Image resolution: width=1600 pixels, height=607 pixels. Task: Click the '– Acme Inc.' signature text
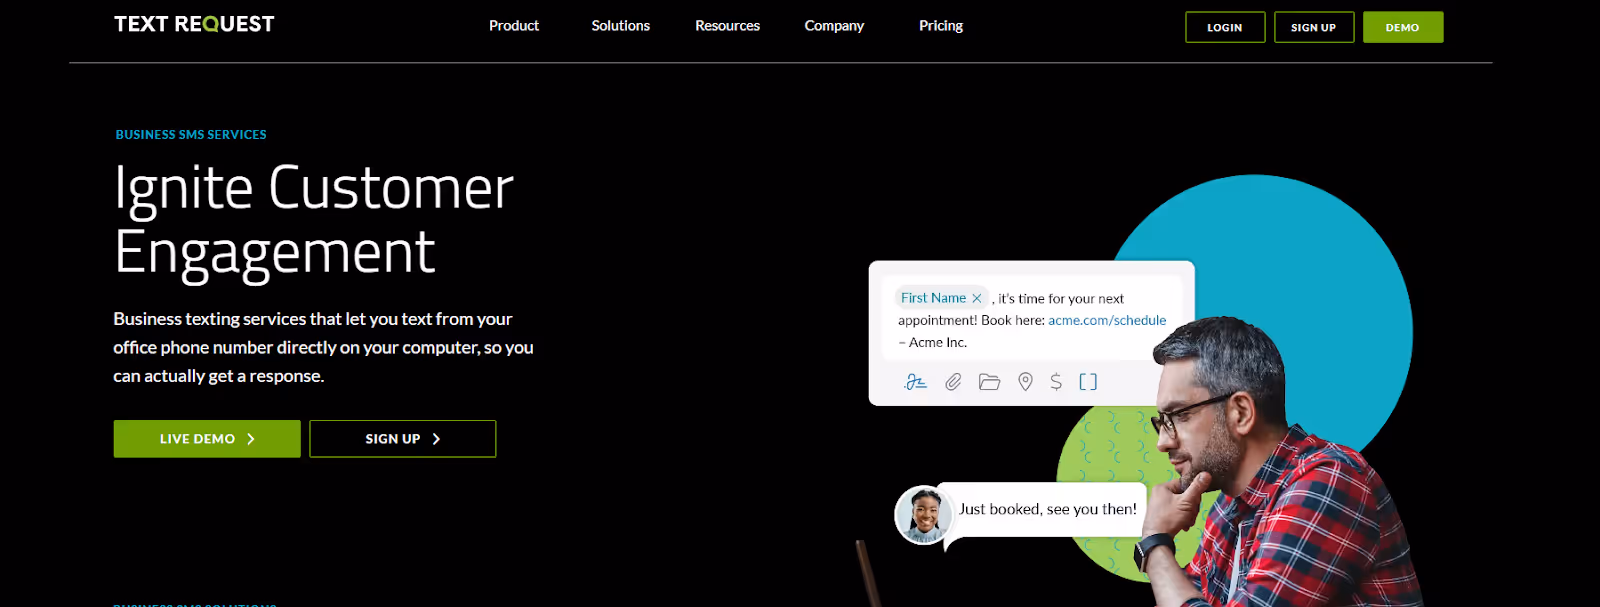(933, 342)
